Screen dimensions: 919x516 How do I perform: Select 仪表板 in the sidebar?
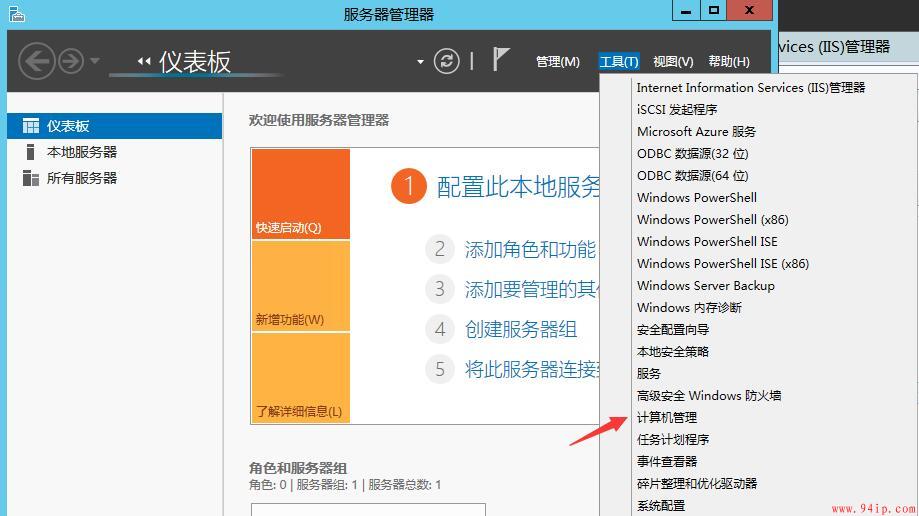[x=115, y=126]
